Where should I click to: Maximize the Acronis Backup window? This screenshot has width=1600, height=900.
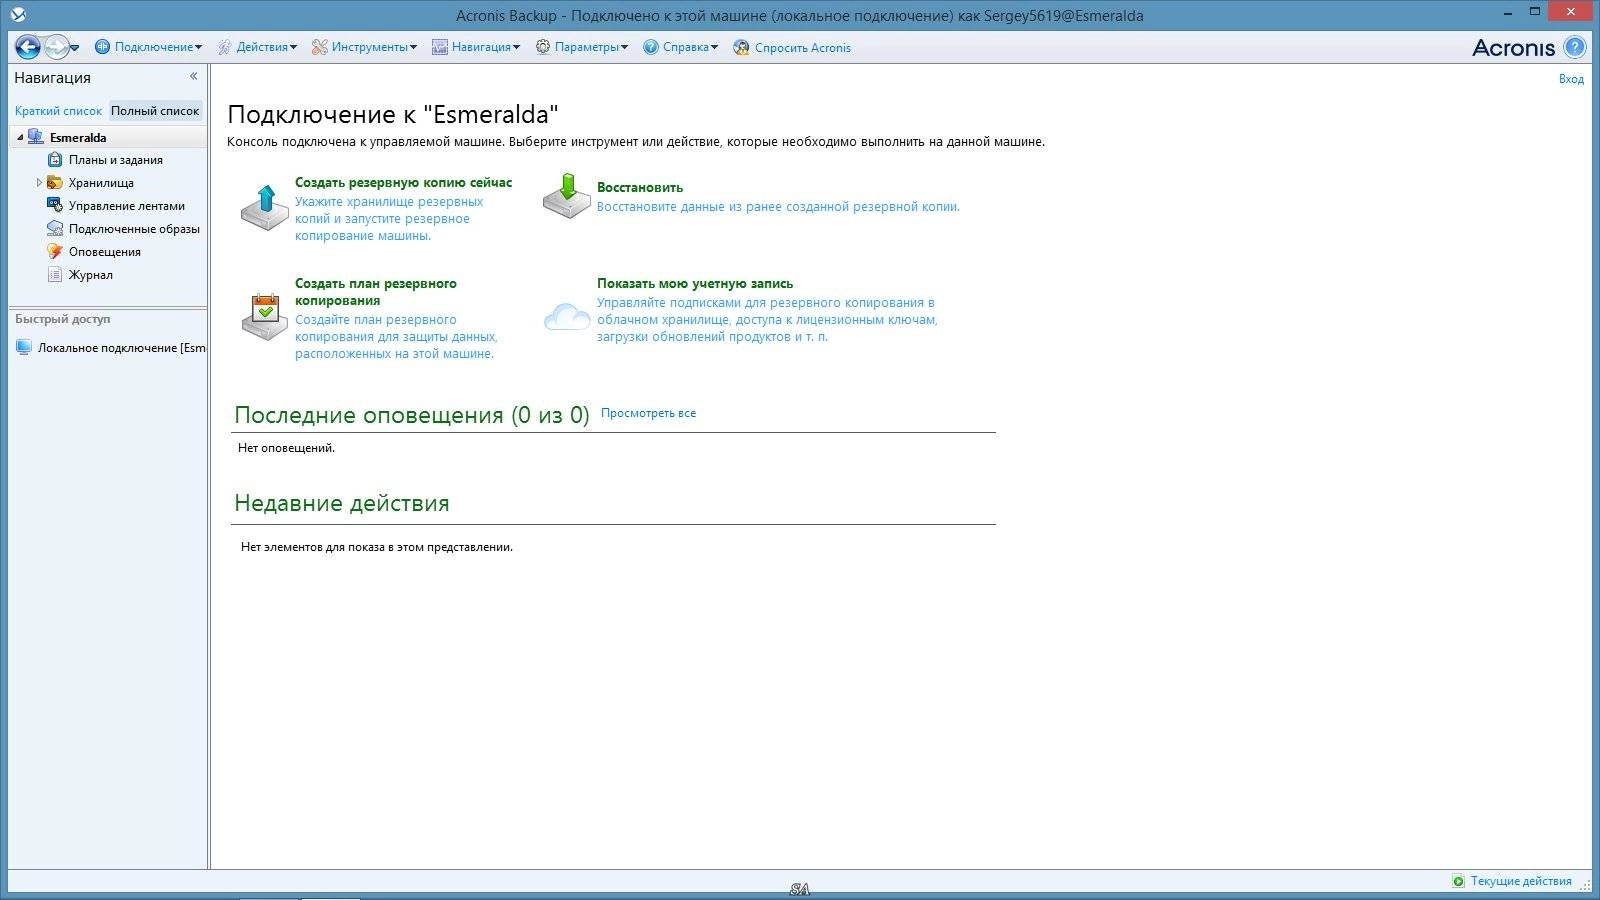pos(1535,11)
